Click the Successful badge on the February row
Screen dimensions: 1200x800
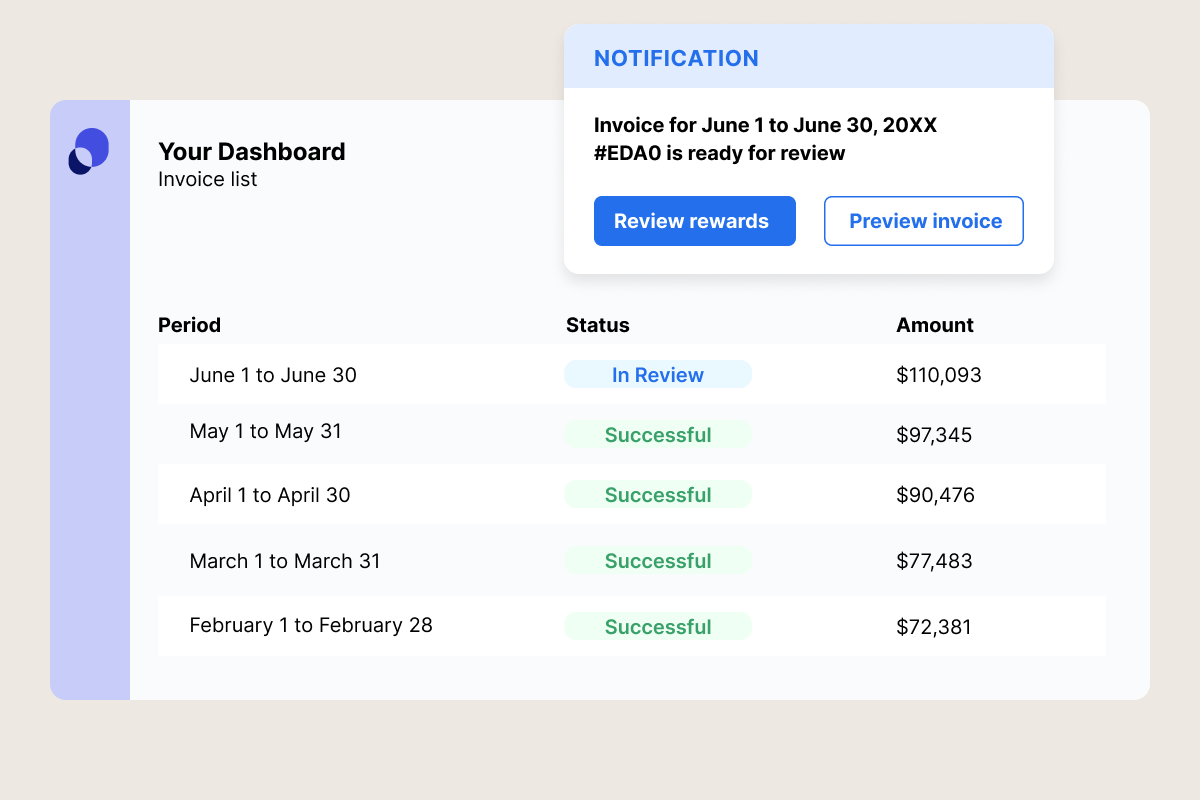tap(657, 626)
